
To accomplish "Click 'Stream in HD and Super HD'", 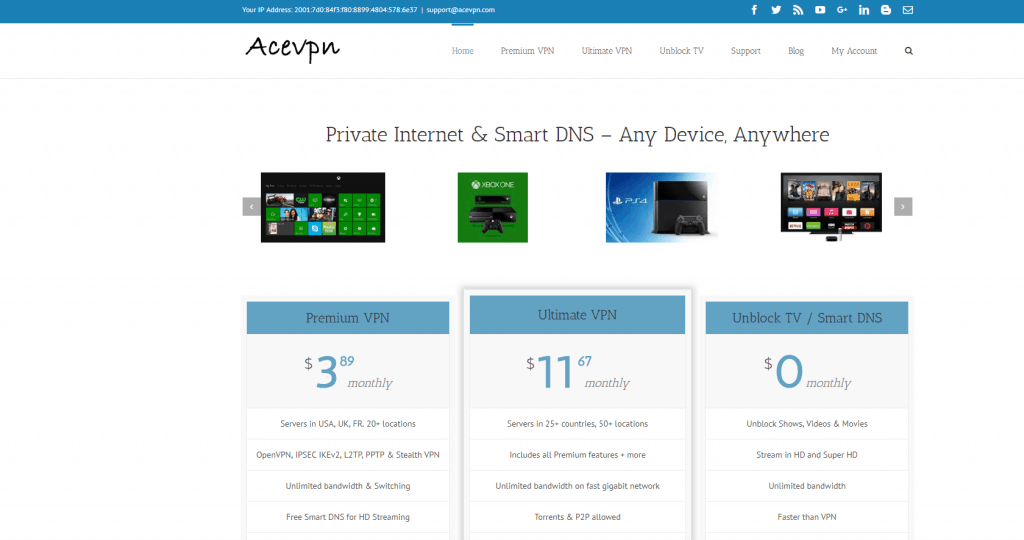I will click(x=807, y=455).
